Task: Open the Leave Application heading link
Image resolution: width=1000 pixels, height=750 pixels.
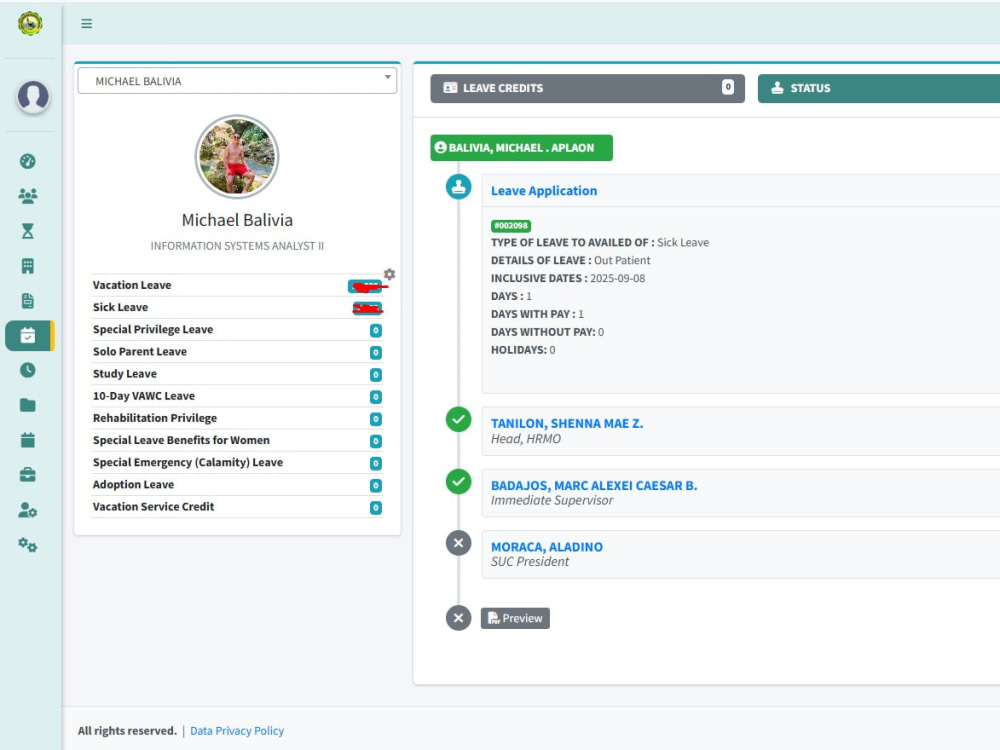Action: pos(544,191)
